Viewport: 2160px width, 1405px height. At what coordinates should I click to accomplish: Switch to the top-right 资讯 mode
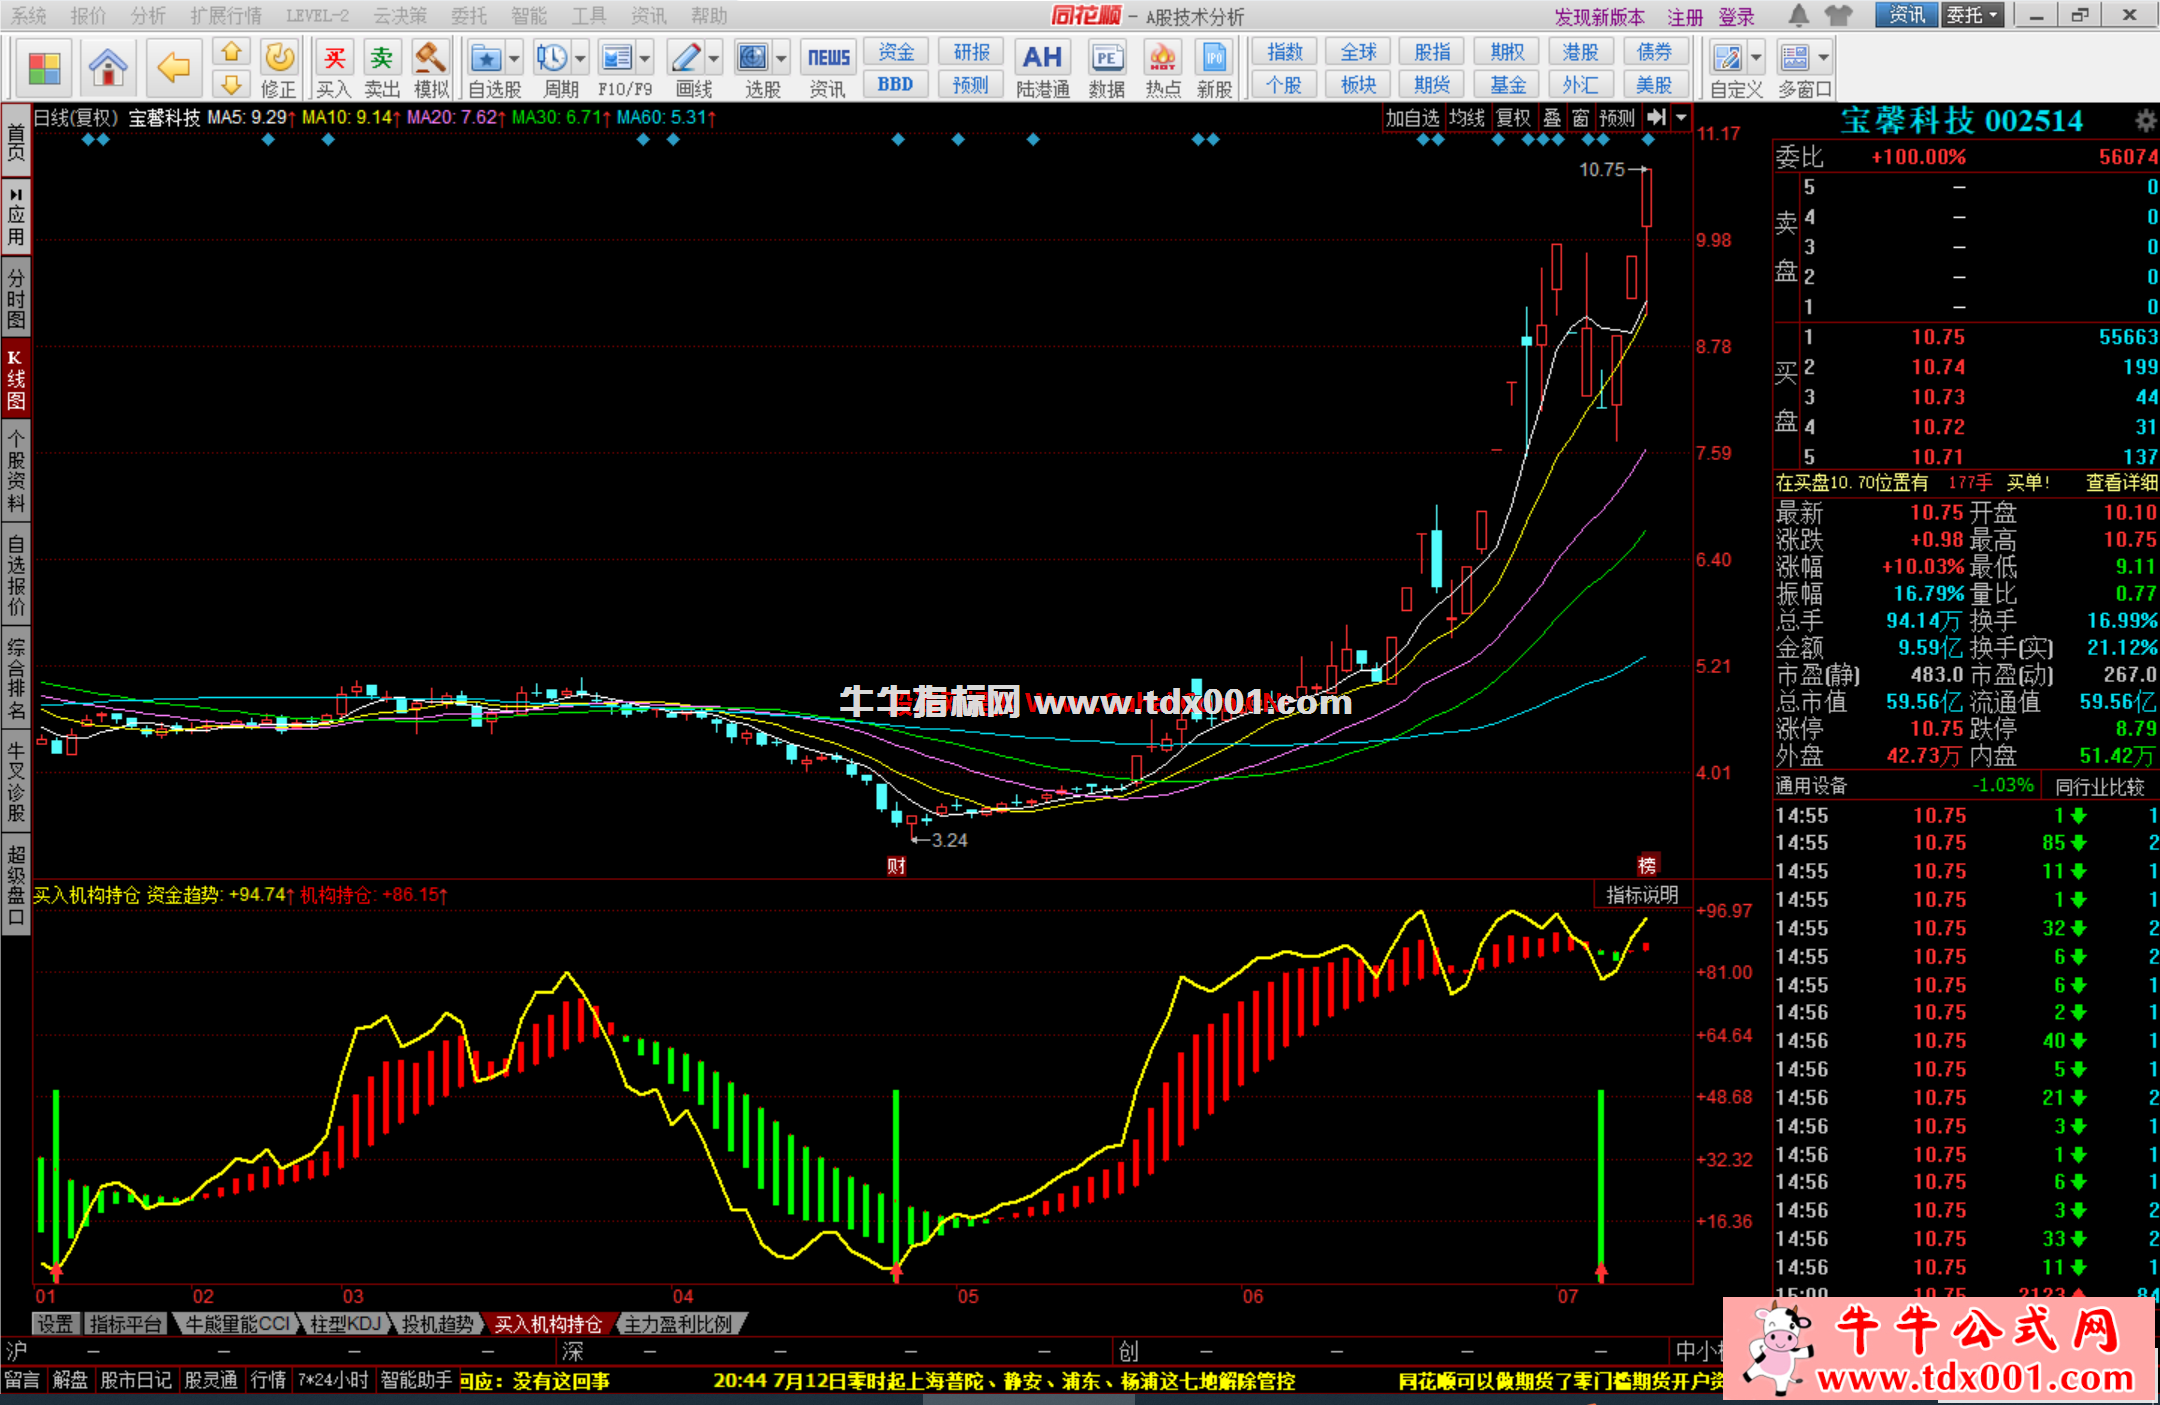[1907, 15]
